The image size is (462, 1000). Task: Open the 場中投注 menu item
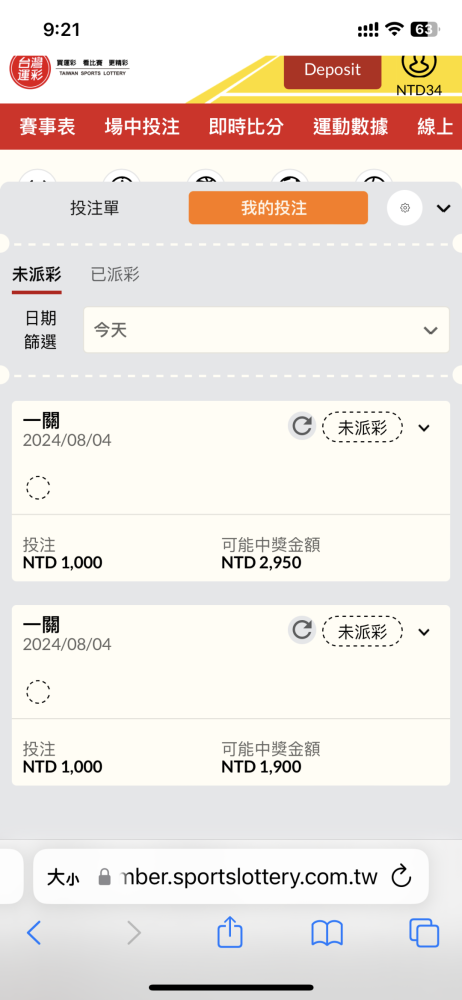click(x=142, y=126)
